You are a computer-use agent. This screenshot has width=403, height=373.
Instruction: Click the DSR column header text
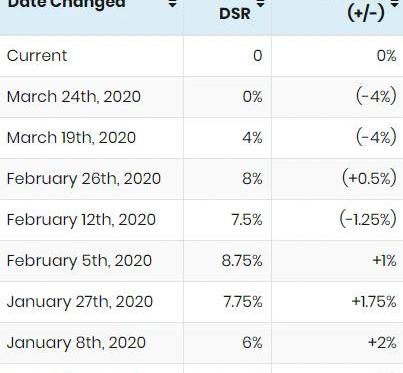click(235, 14)
